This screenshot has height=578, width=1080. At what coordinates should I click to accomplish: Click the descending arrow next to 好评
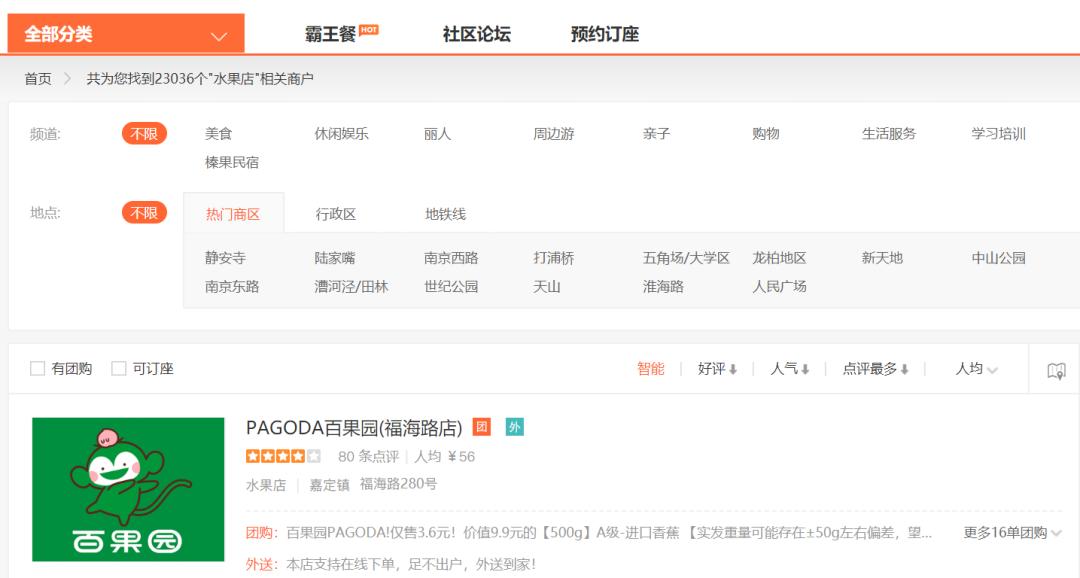[x=735, y=369]
